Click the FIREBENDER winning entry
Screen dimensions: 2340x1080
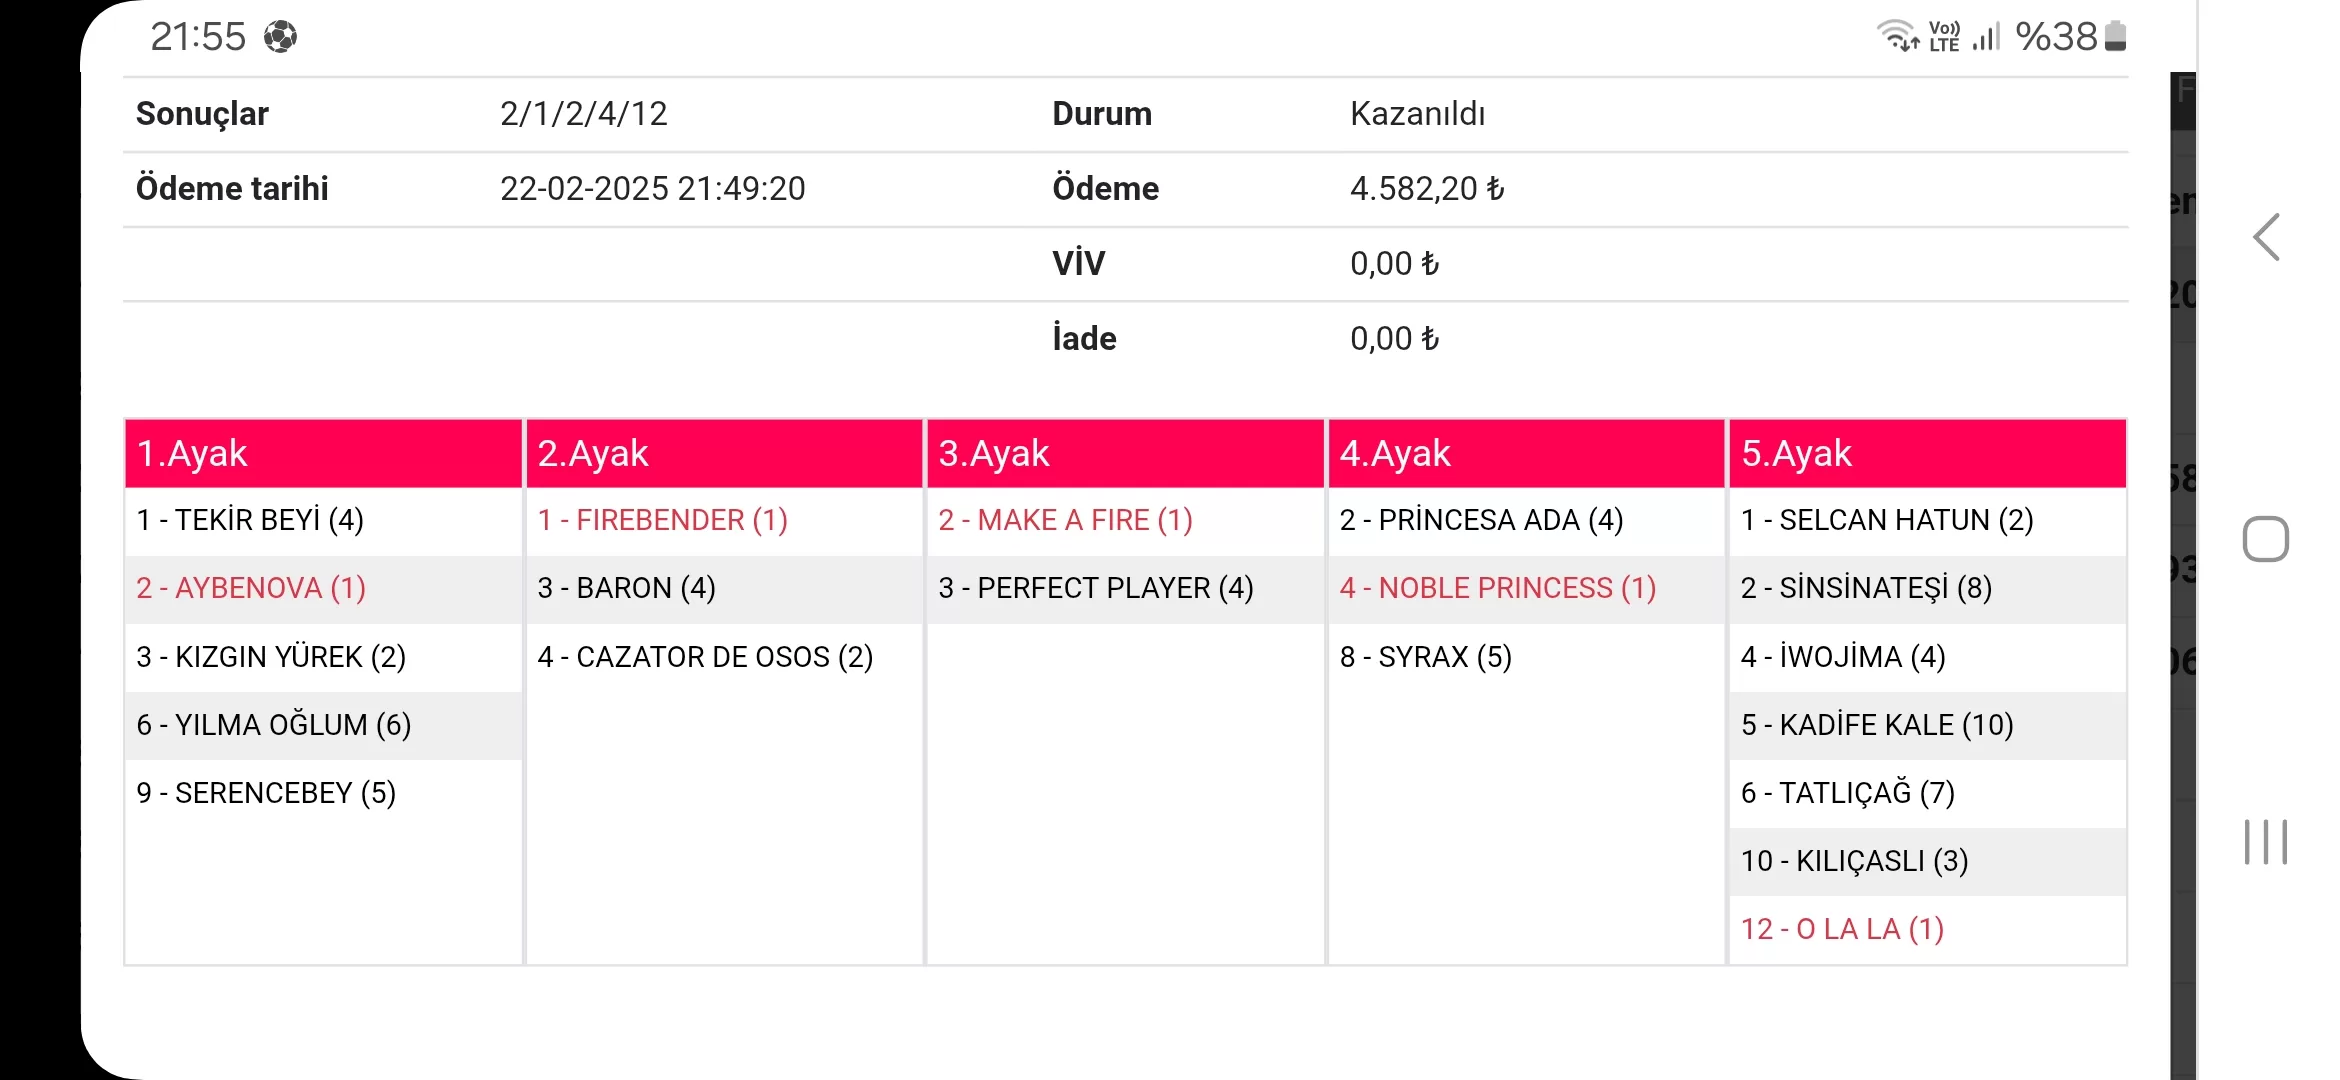662,520
